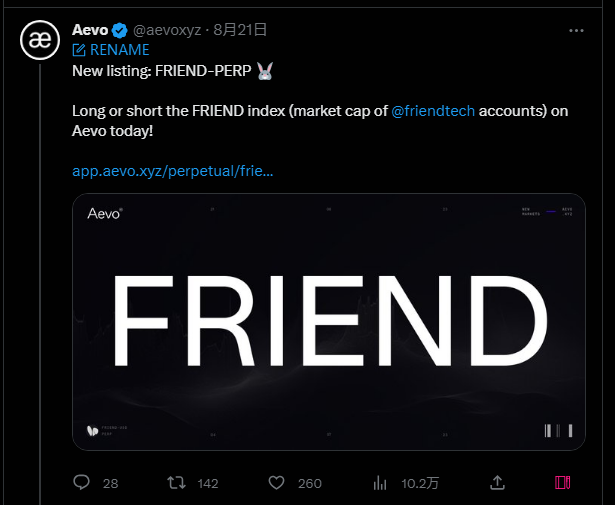Open the FRIEND banner image
615x505 pixels.
coord(329,322)
